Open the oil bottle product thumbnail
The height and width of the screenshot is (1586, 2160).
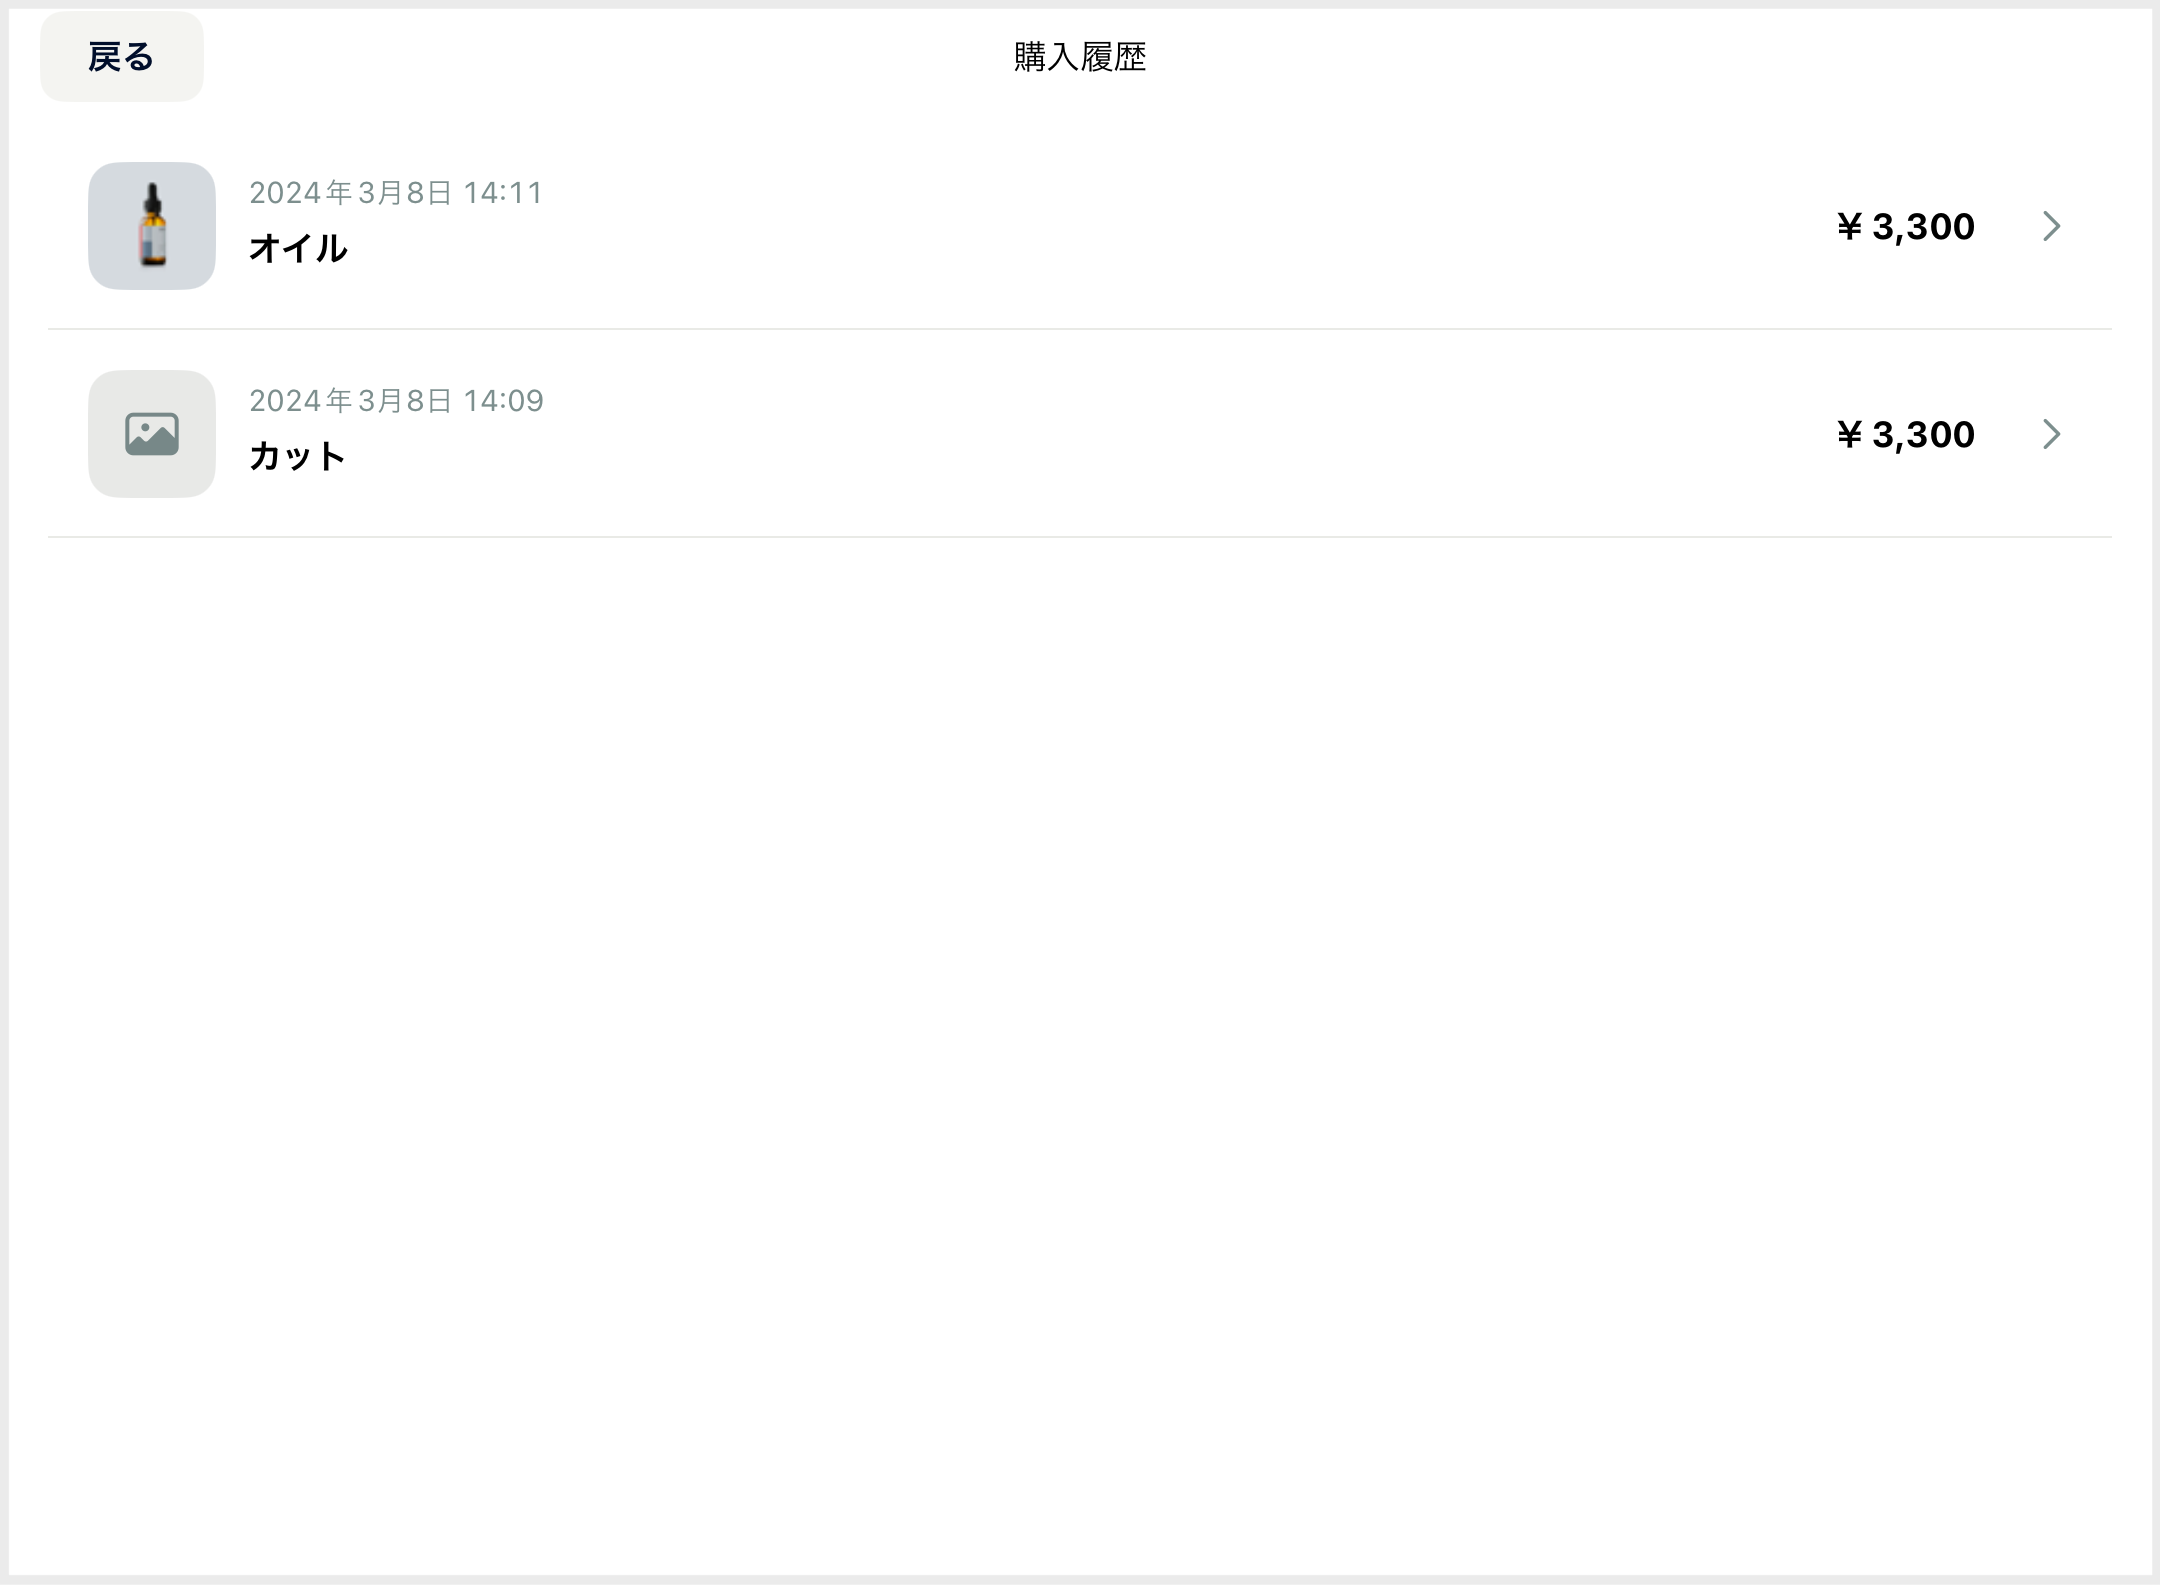tap(152, 226)
